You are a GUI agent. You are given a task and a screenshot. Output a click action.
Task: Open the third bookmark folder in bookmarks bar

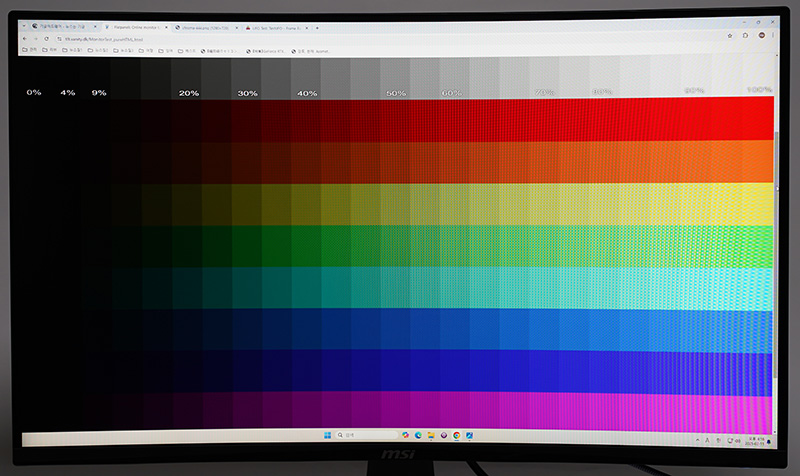click(71, 50)
